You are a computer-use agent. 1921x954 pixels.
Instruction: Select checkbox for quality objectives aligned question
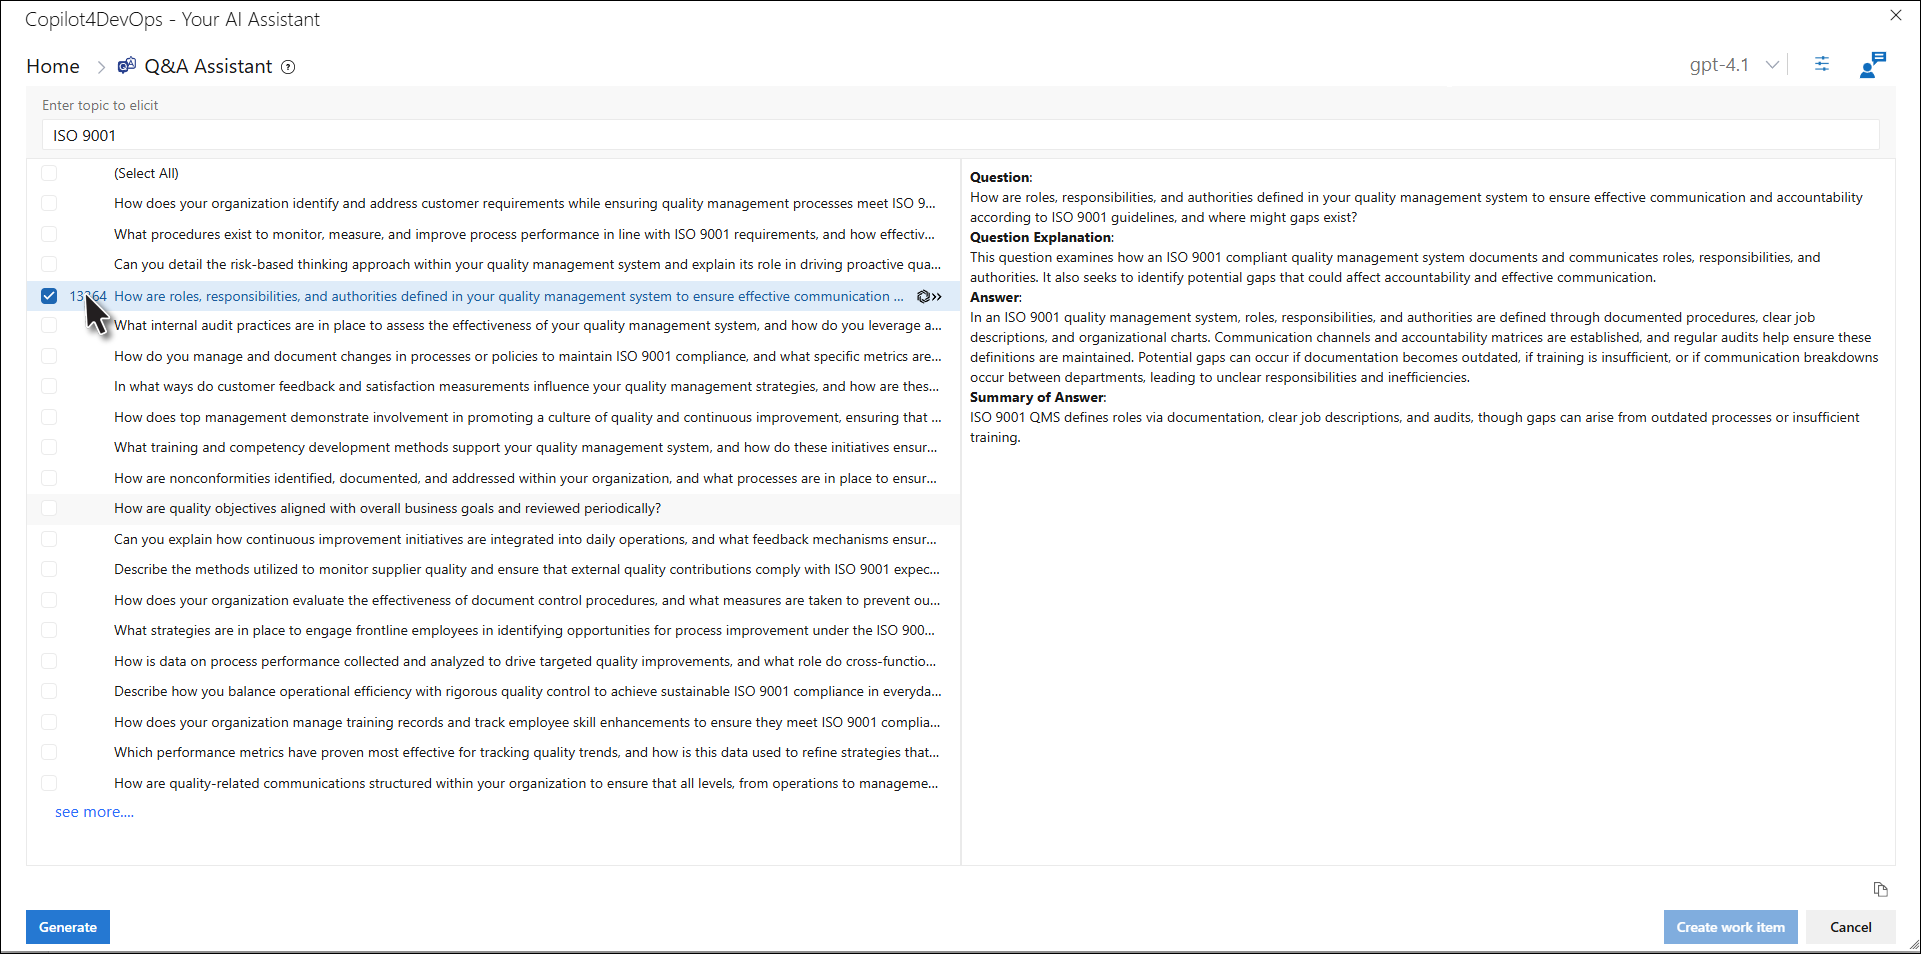[x=49, y=509]
